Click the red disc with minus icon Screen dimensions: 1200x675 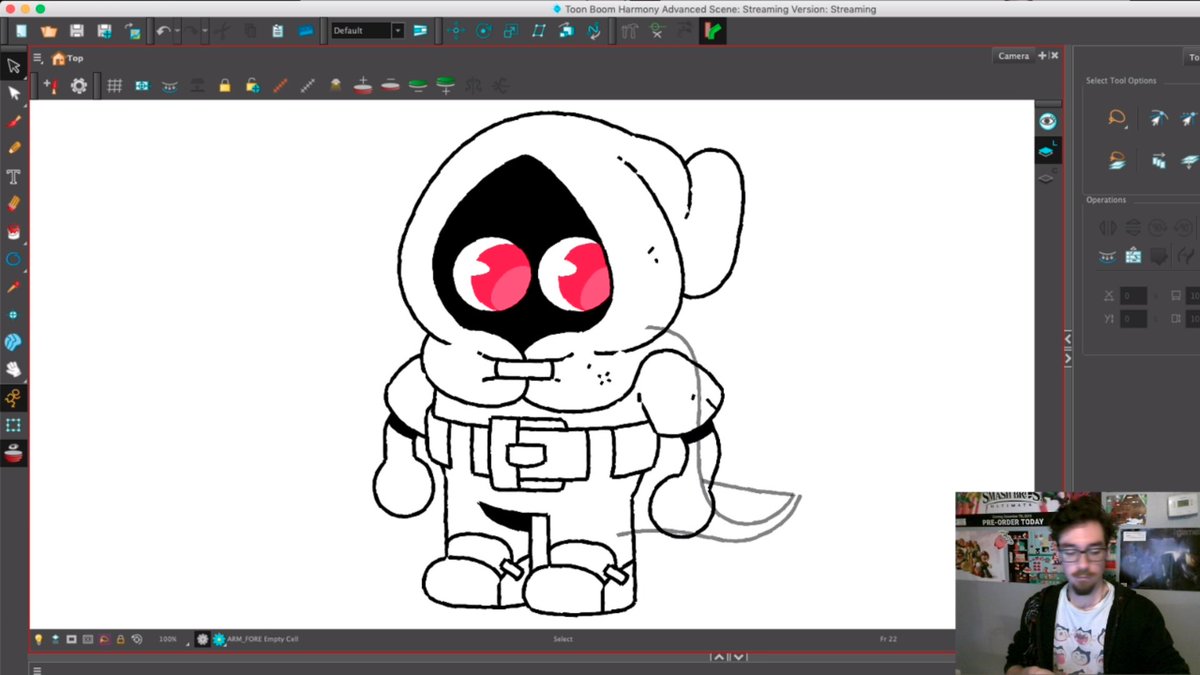click(x=390, y=86)
